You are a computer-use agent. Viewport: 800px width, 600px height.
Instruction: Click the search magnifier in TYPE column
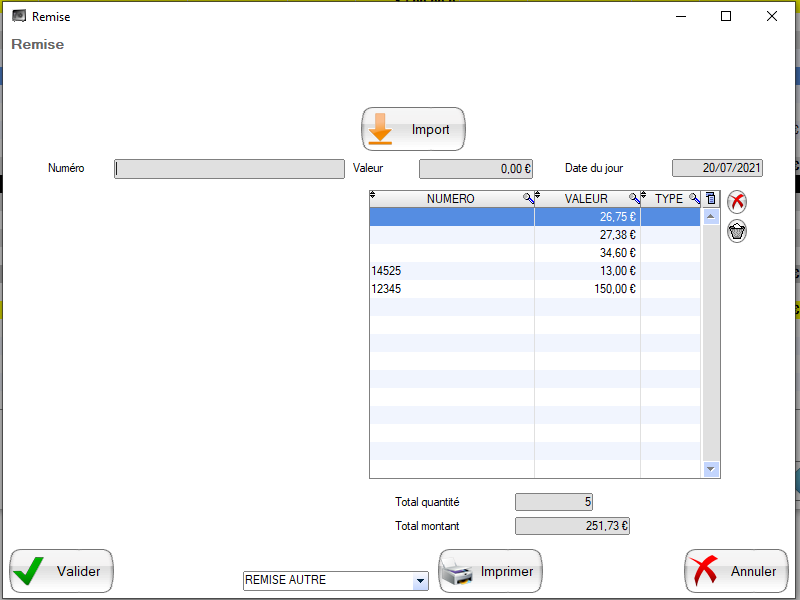tap(694, 199)
